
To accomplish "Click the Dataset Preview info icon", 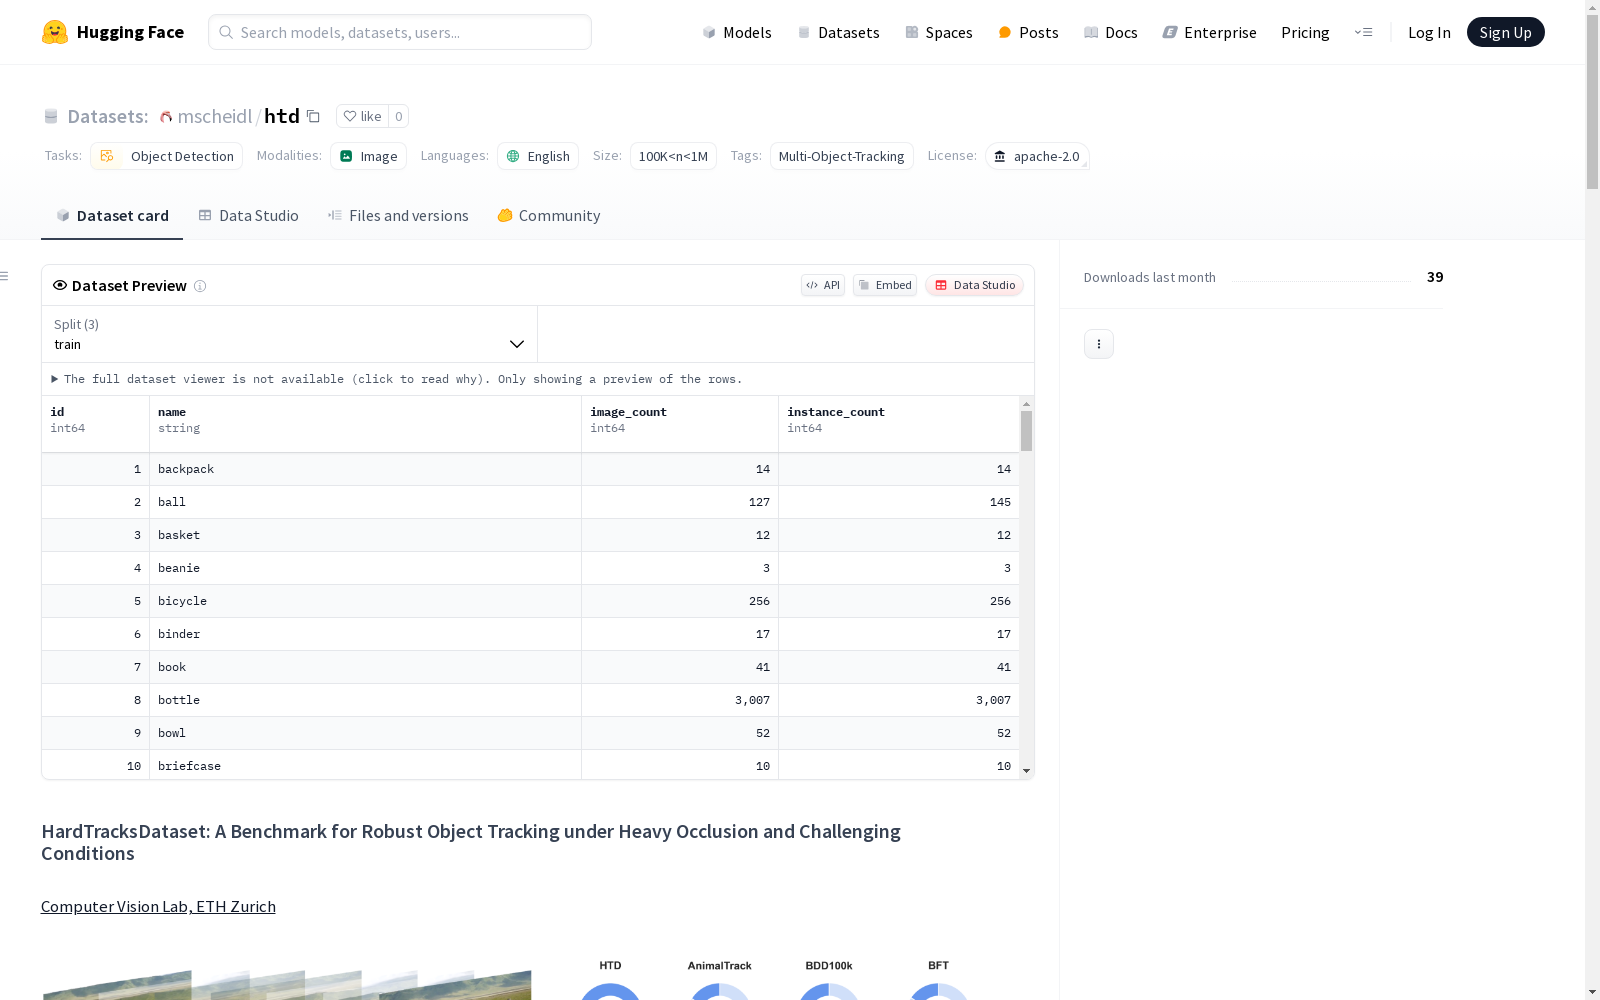I will [200, 286].
